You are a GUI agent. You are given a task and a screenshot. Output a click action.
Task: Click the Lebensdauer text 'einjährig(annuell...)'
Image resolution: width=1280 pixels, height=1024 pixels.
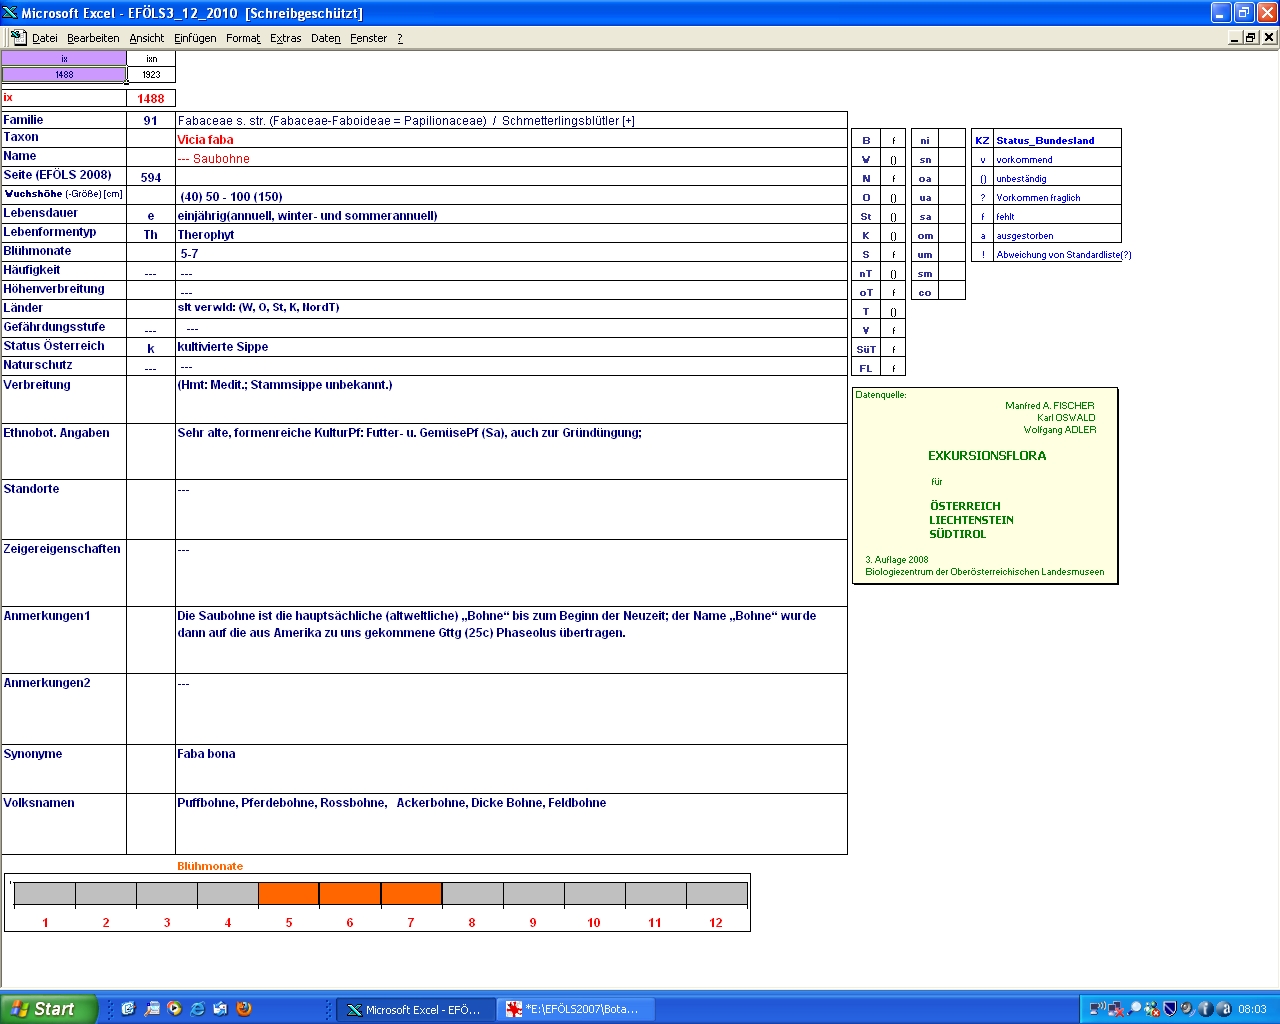(307, 215)
